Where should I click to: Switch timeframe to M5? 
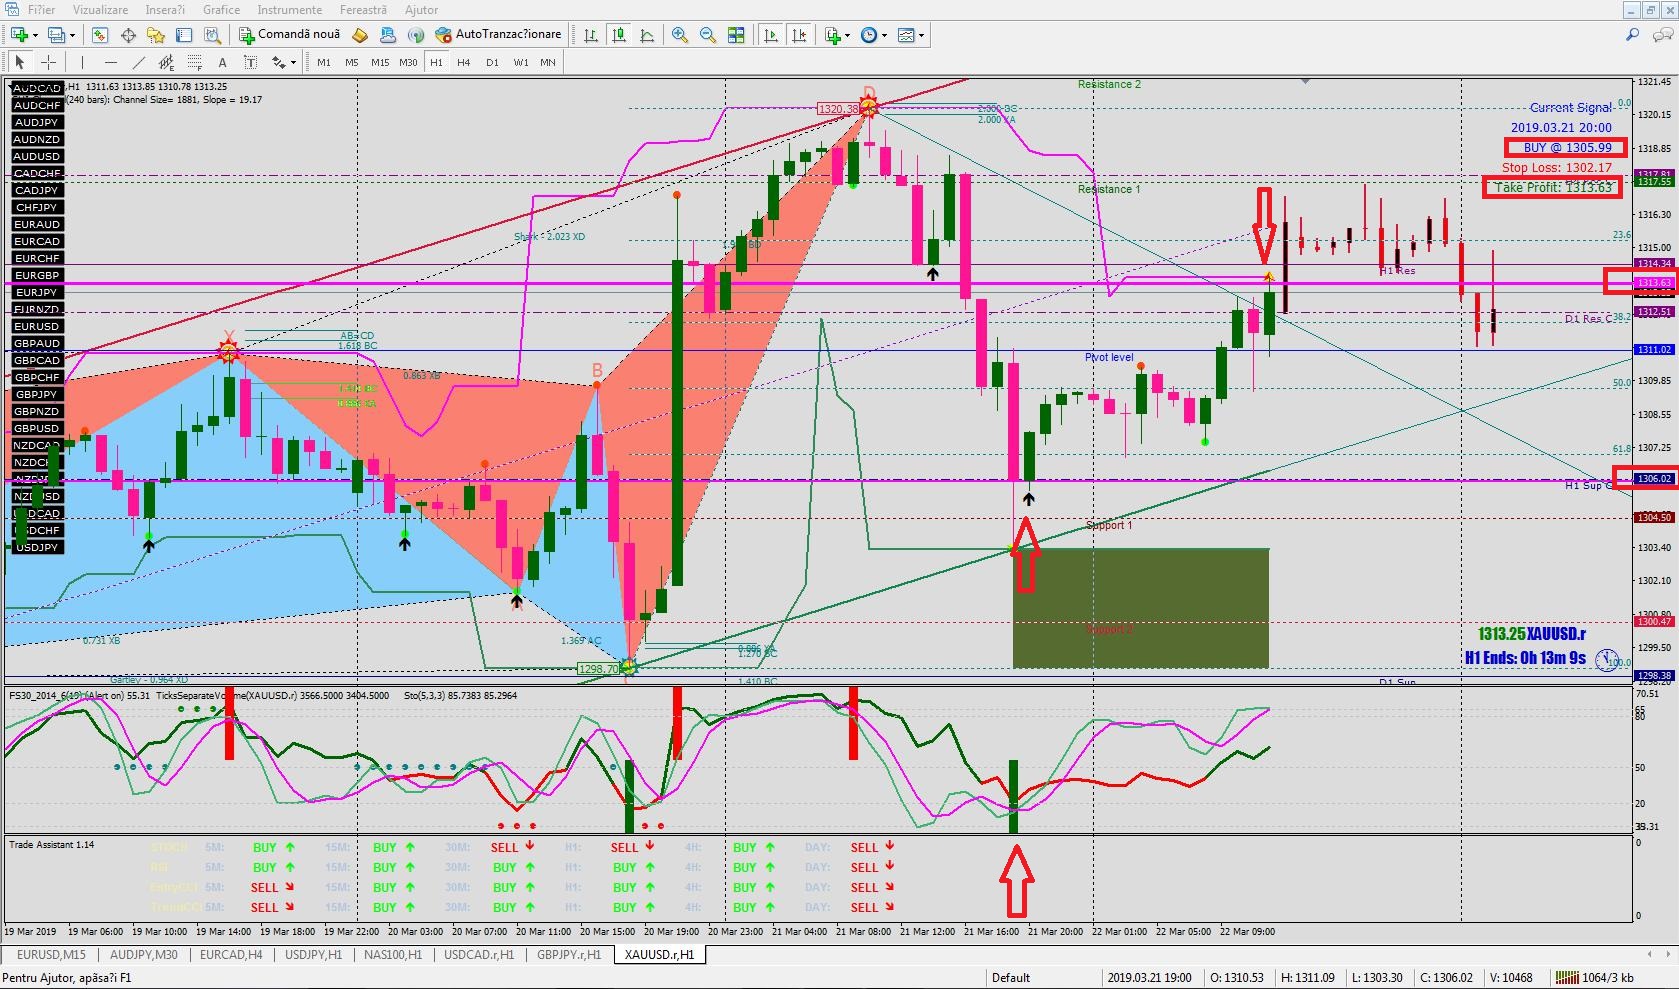352,62
